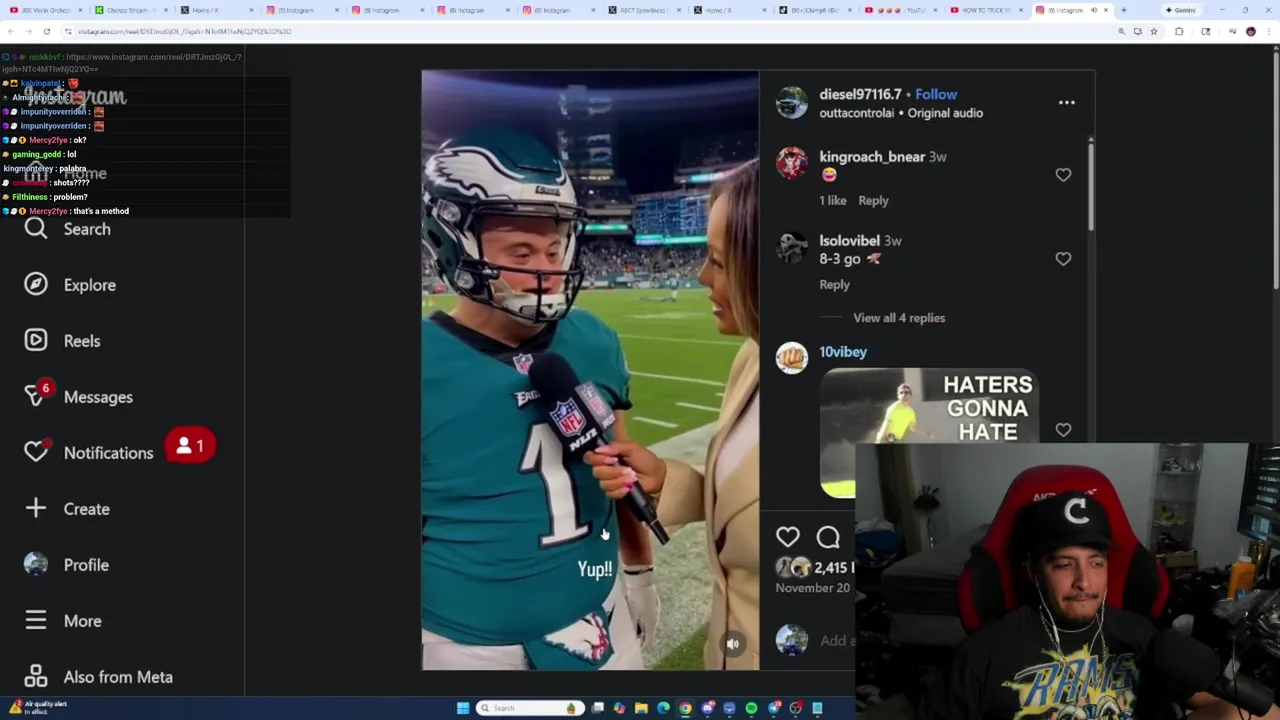Open Spotify from the taskbar
1280x720 pixels.
pyautogui.click(x=751, y=708)
